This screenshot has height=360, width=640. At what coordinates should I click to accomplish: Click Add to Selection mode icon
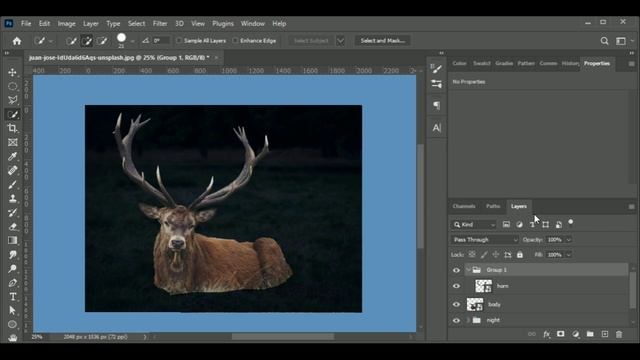click(x=87, y=41)
